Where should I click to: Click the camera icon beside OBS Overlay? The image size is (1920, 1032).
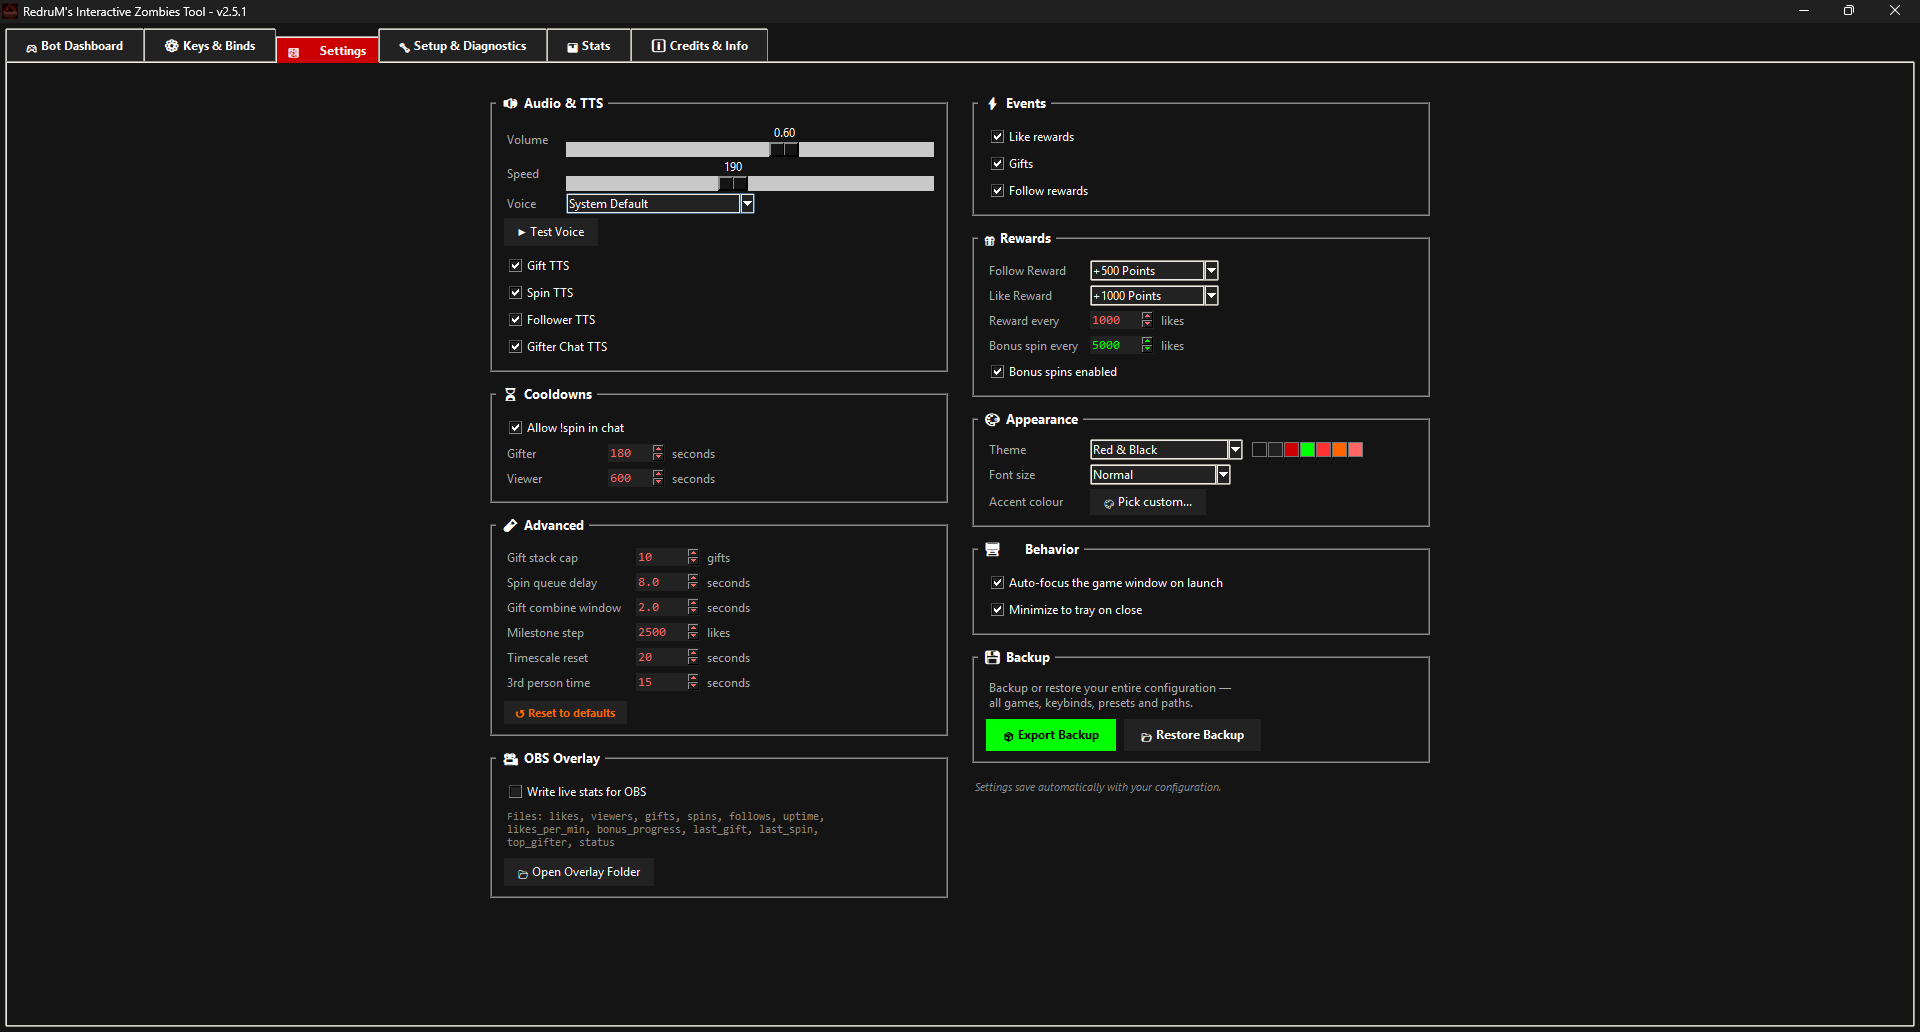pos(511,759)
